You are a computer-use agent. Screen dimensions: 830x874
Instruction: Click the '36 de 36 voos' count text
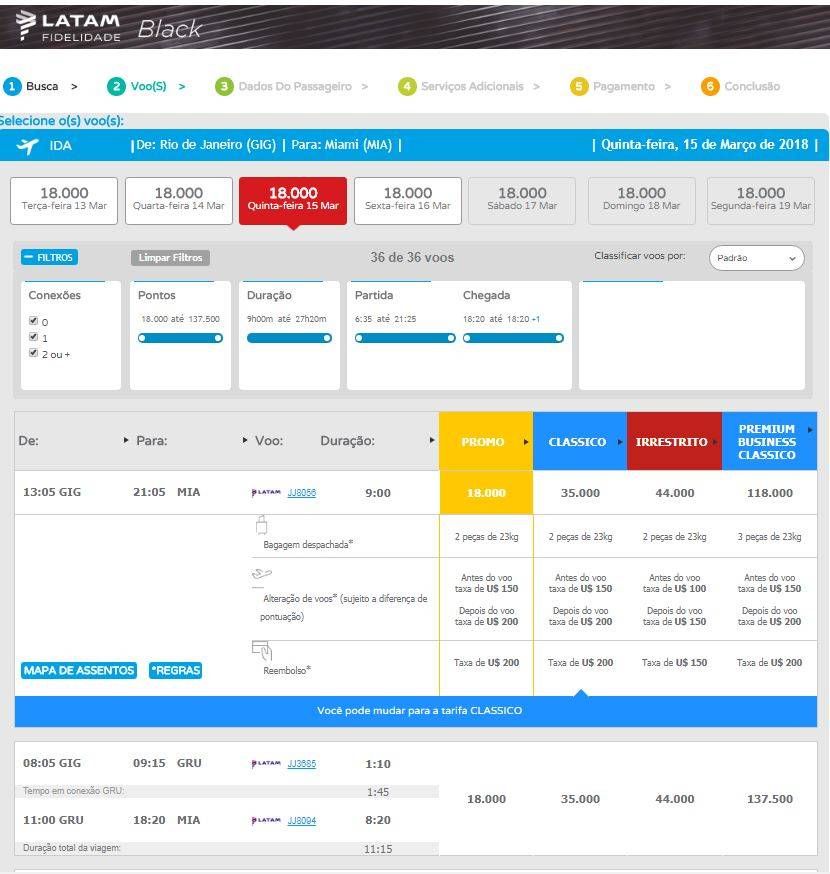(x=412, y=258)
